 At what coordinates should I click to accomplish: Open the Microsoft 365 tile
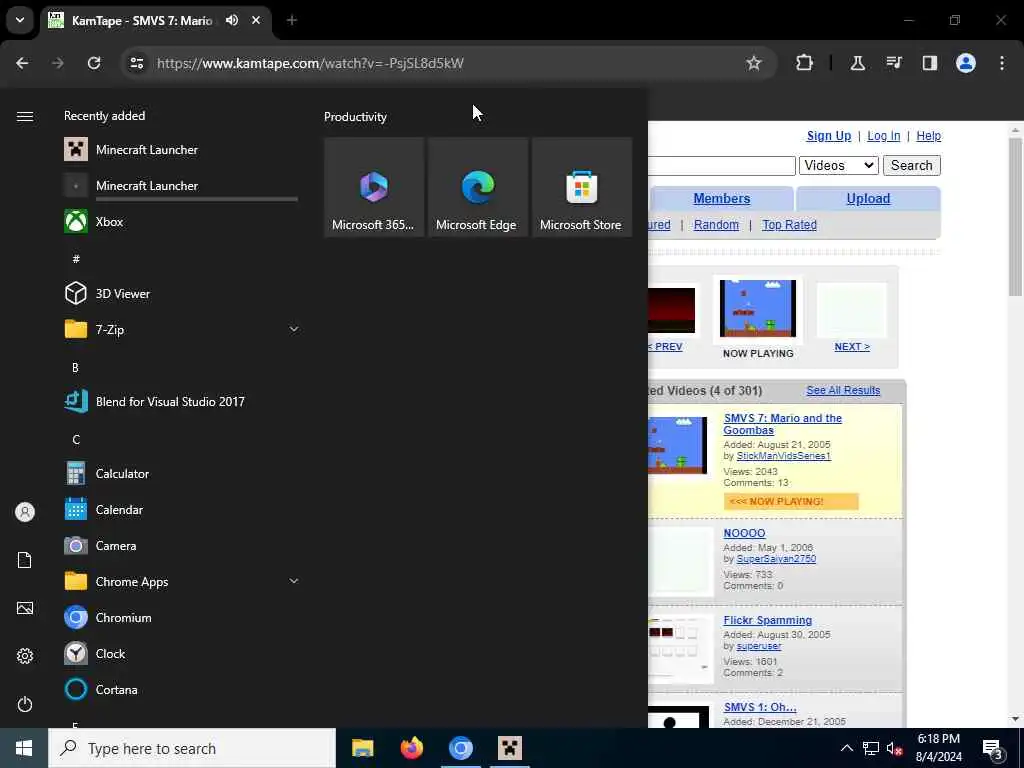(x=374, y=187)
